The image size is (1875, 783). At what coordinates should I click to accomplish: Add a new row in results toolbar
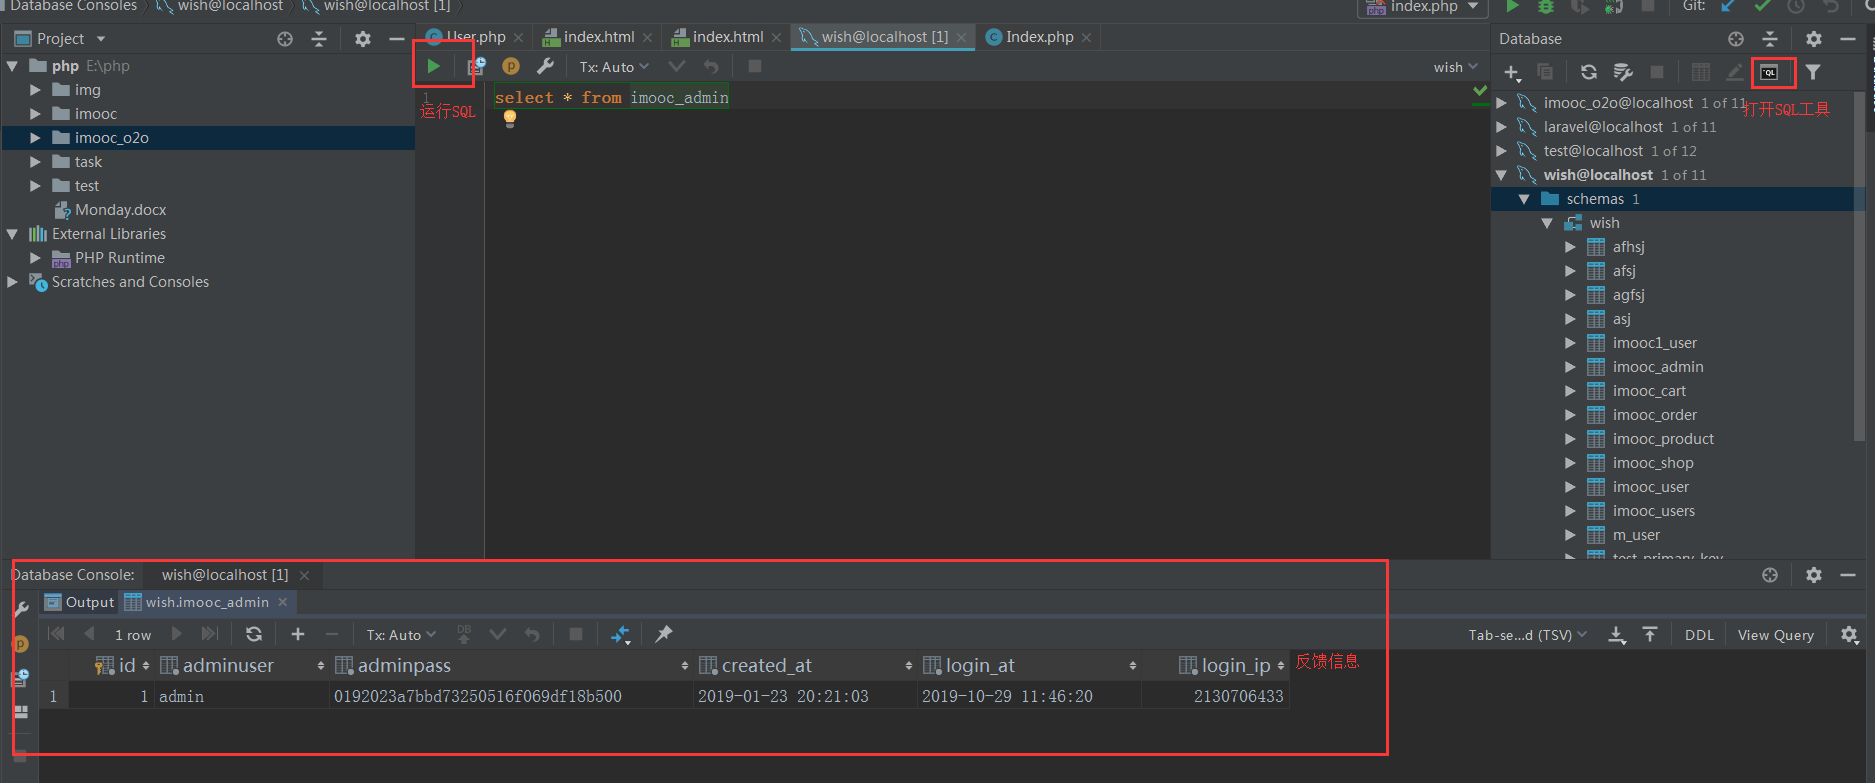point(298,634)
